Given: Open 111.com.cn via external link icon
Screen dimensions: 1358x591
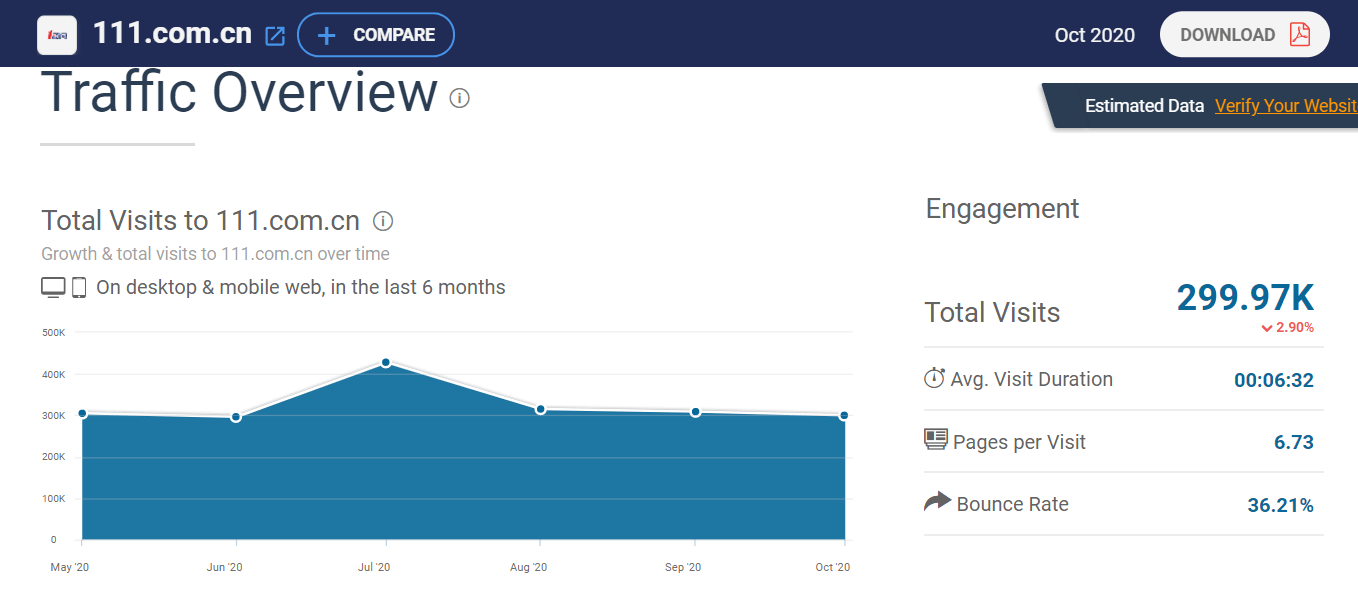Looking at the screenshot, I should pos(275,36).
